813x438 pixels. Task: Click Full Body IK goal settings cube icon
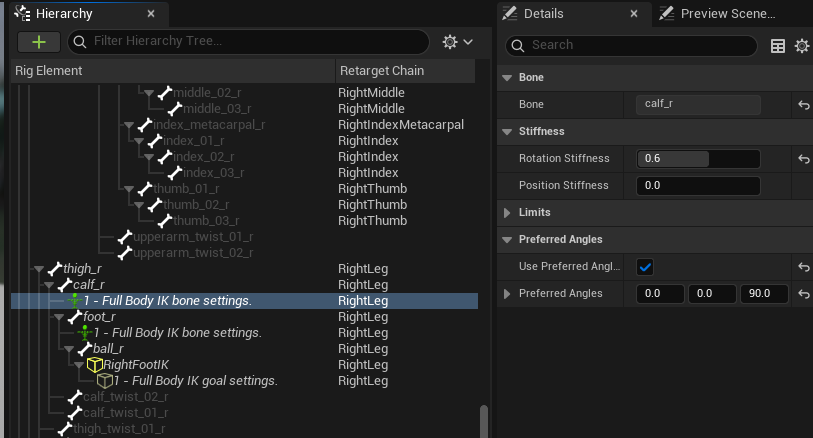[x=105, y=381]
